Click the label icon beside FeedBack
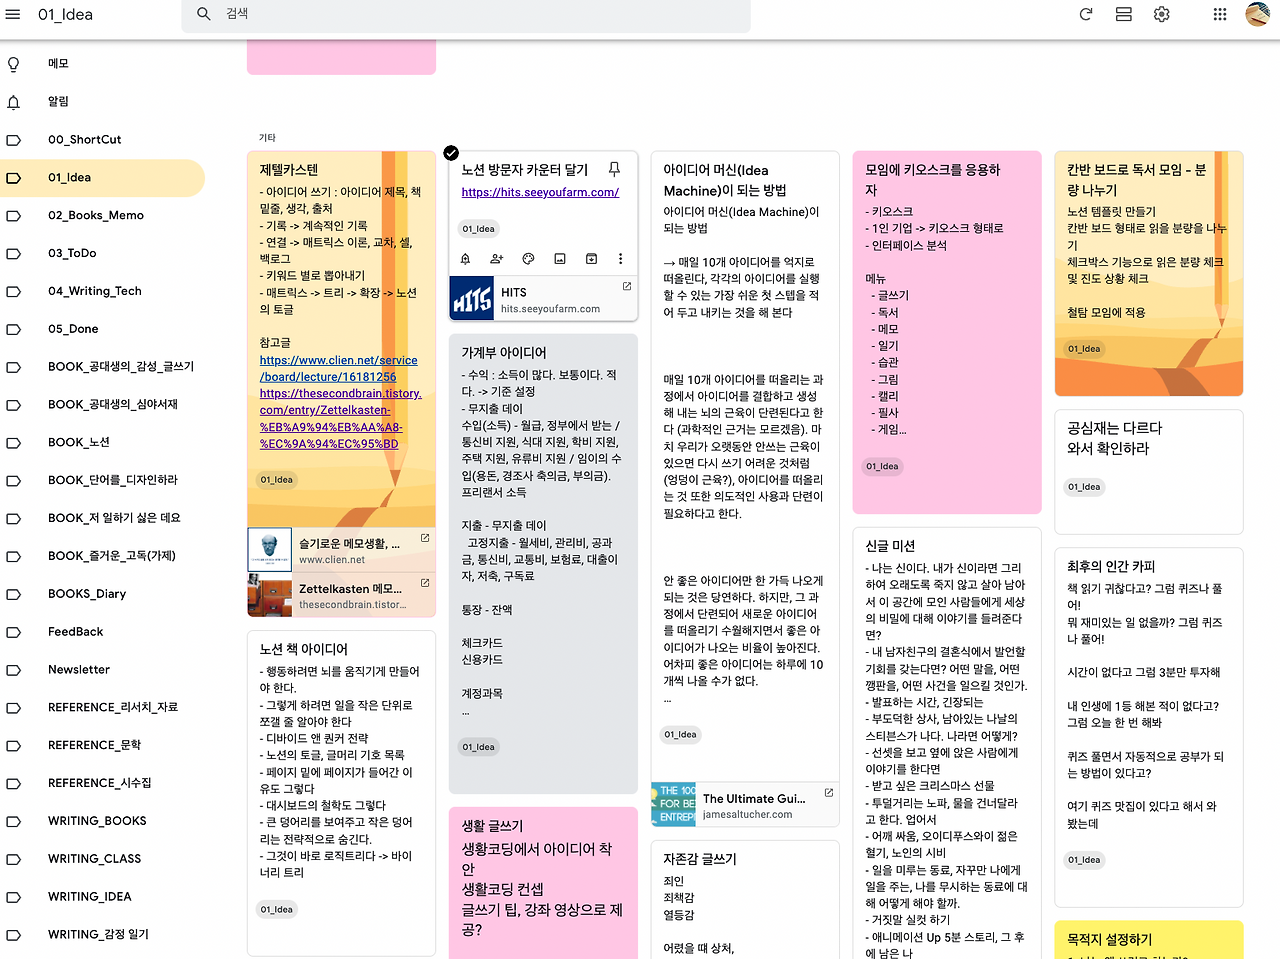This screenshot has height=959, width=1280. click(x=14, y=632)
